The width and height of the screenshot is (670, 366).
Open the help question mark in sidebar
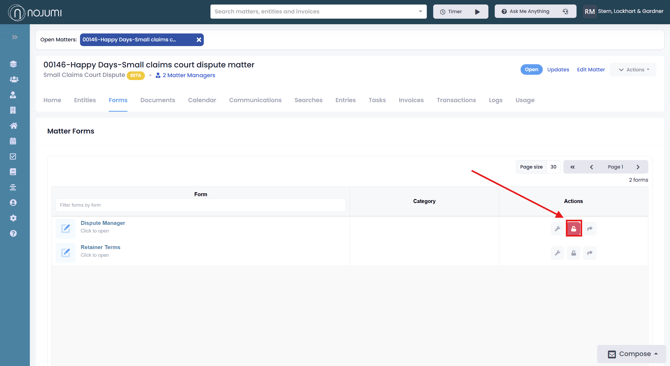[13, 233]
